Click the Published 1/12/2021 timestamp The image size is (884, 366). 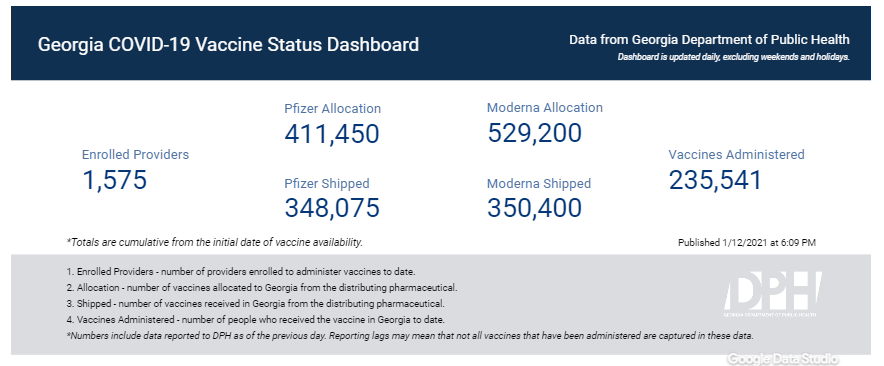[x=747, y=243]
